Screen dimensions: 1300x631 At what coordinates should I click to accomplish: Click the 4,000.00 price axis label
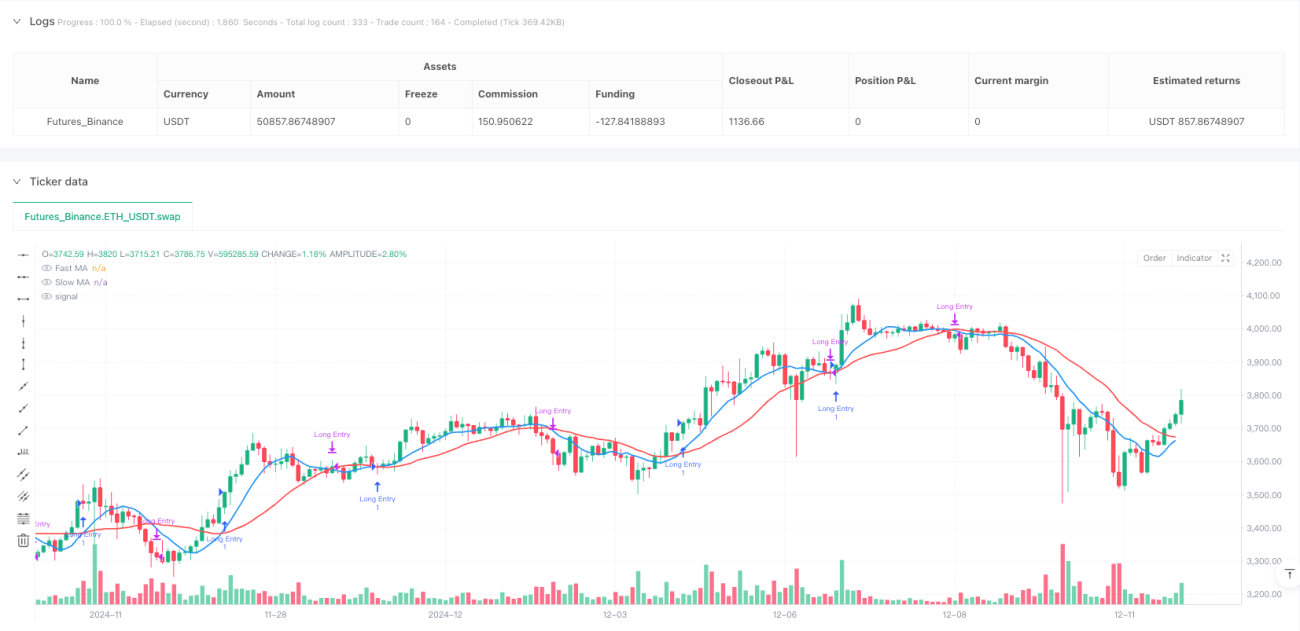(1264, 328)
